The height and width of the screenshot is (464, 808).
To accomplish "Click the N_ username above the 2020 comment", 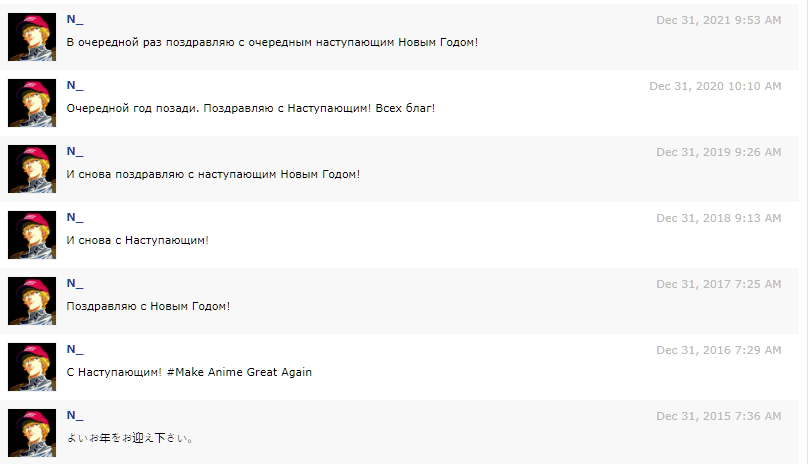I will 75,86.
